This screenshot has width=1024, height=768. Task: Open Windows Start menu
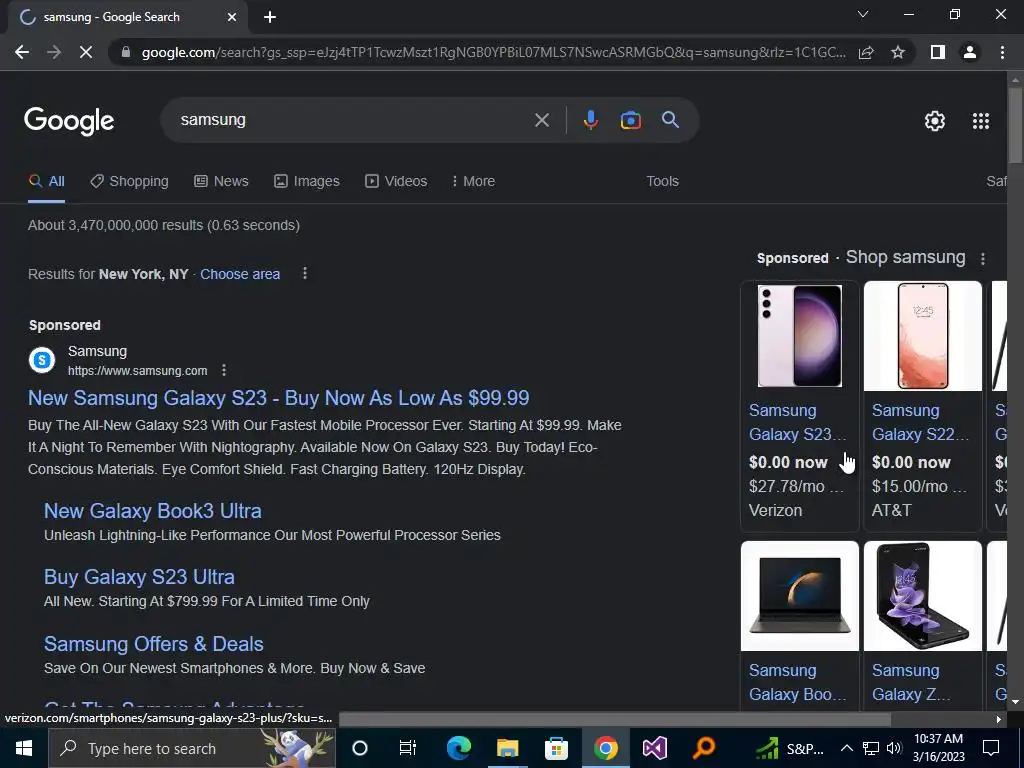(x=24, y=748)
